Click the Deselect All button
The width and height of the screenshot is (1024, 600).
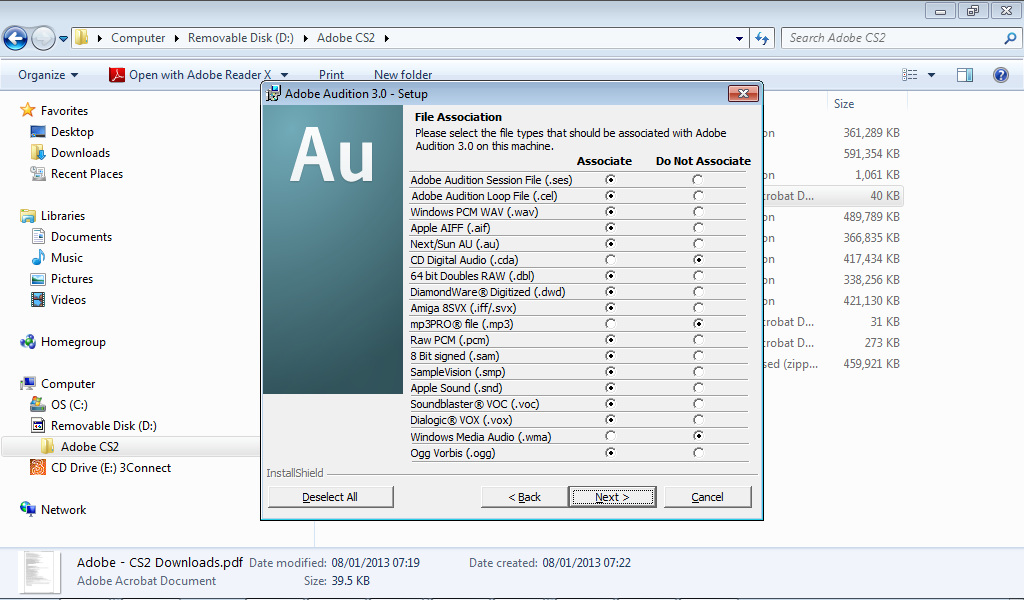click(330, 497)
